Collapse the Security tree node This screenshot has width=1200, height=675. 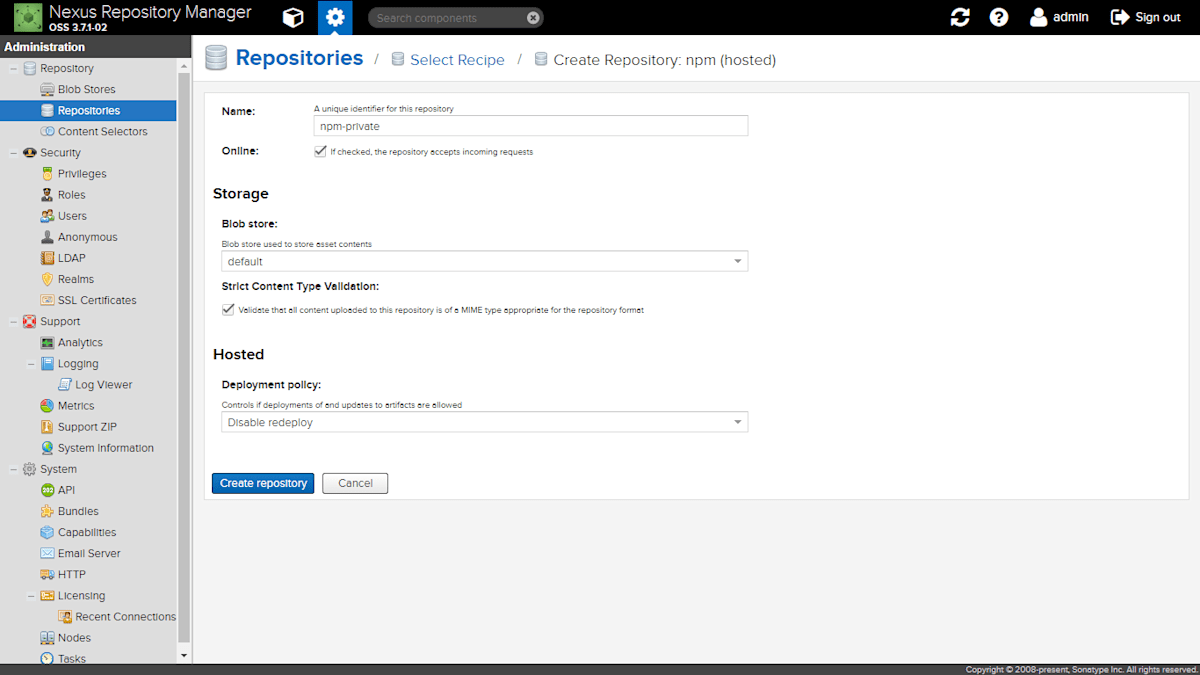pyautogui.click(x=13, y=153)
